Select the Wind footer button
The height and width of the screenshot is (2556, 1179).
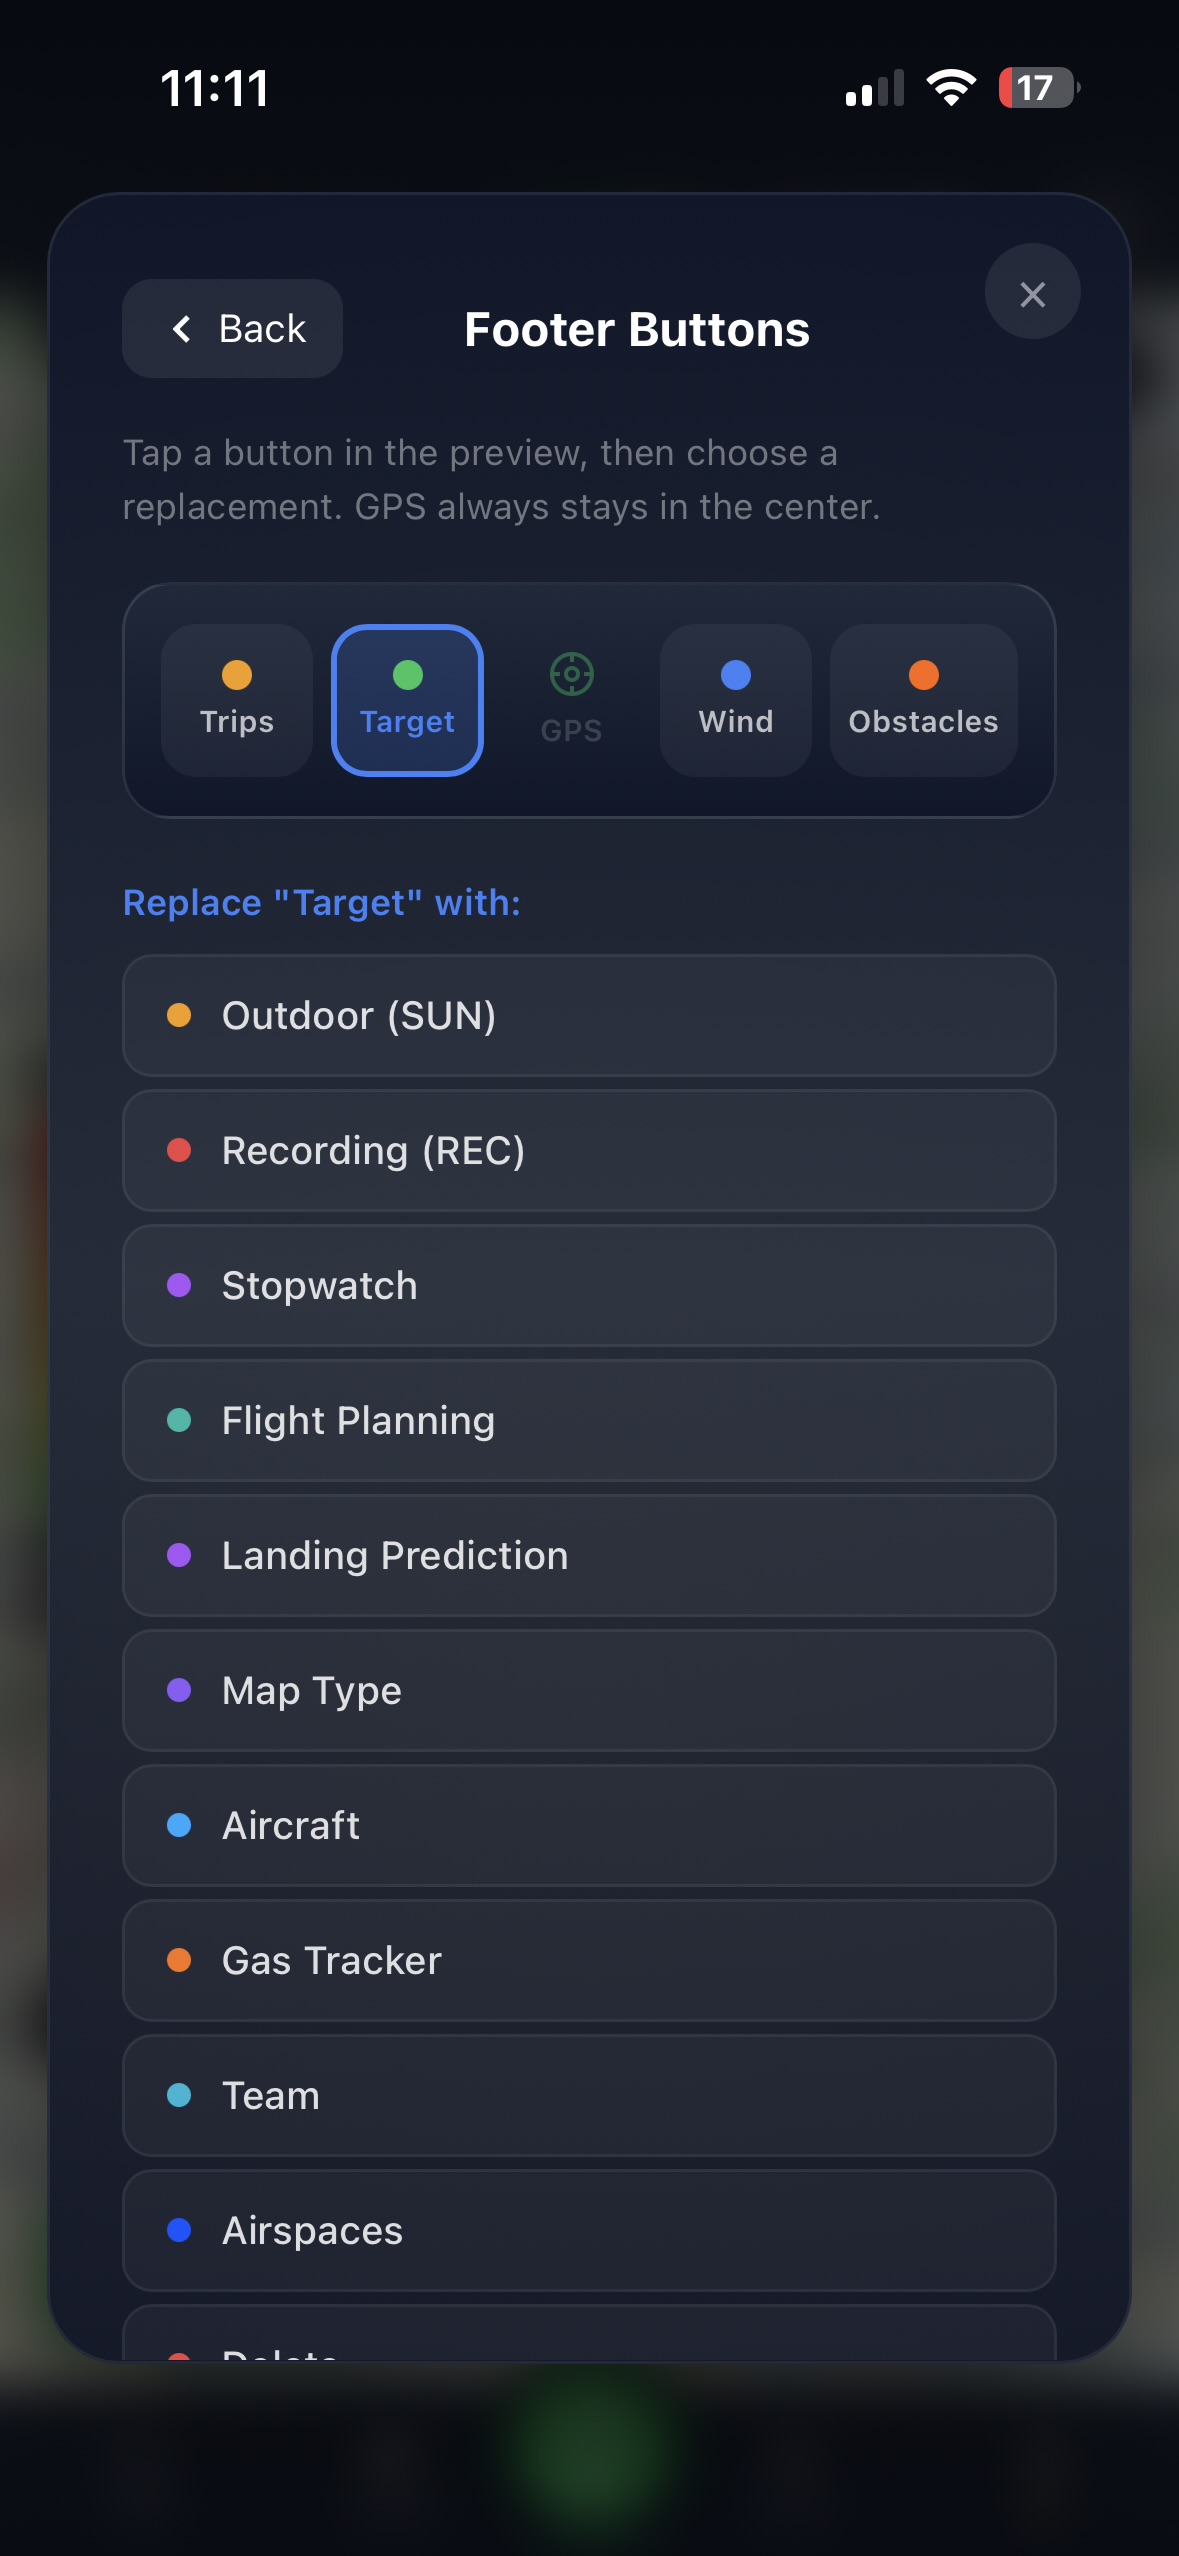tap(735, 700)
